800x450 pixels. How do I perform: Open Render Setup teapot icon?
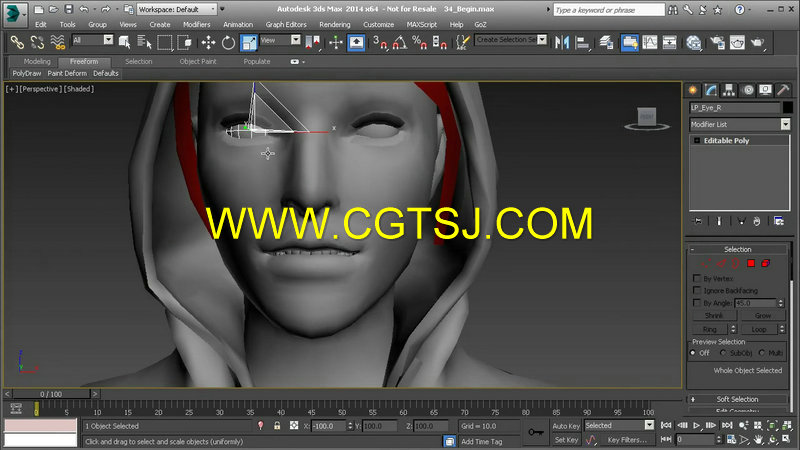[717, 42]
